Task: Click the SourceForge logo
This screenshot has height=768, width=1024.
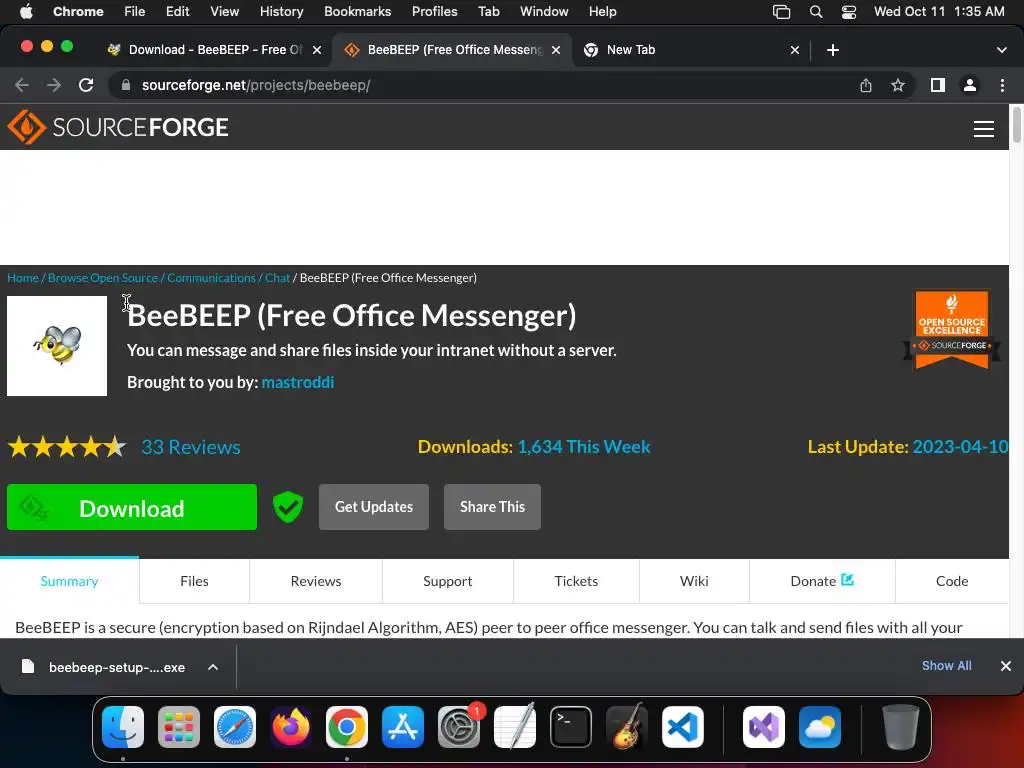Action: (x=118, y=127)
